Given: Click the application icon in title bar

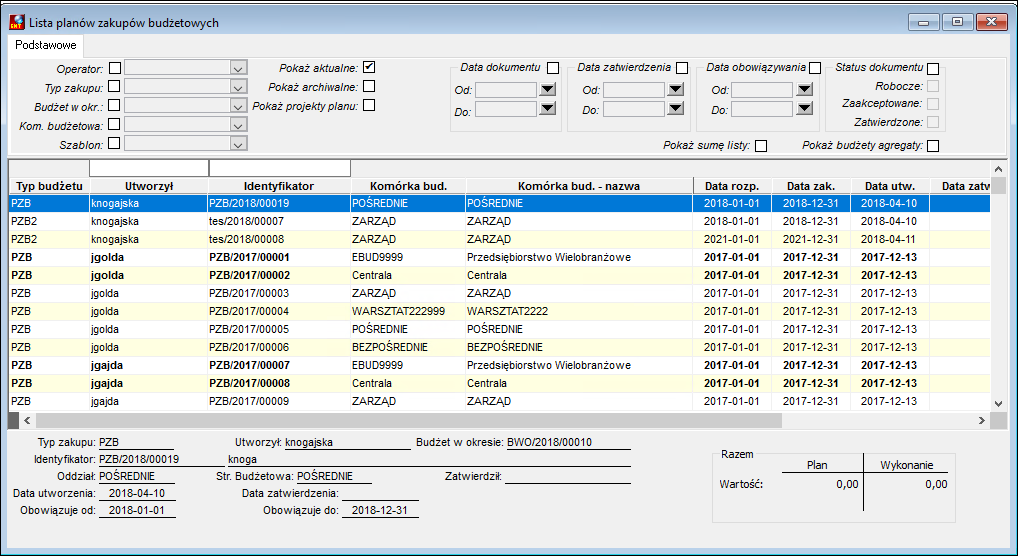Looking at the screenshot, I should click(x=17, y=23).
